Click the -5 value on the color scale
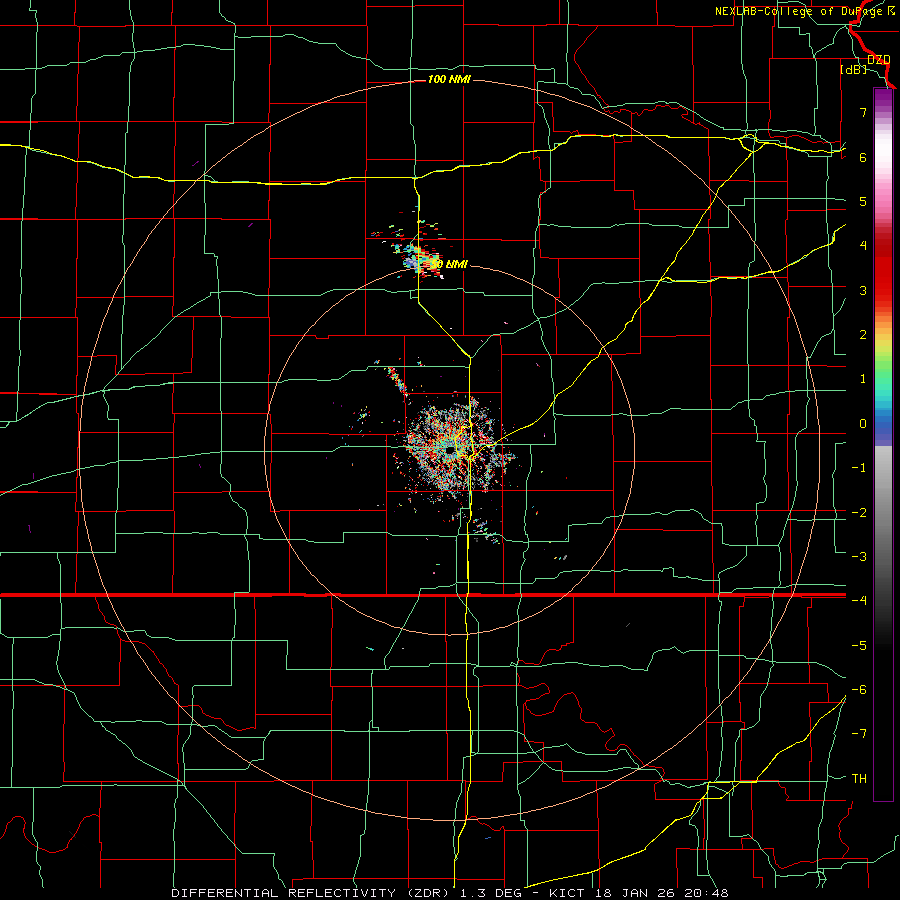The image size is (900, 900). [859, 645]
